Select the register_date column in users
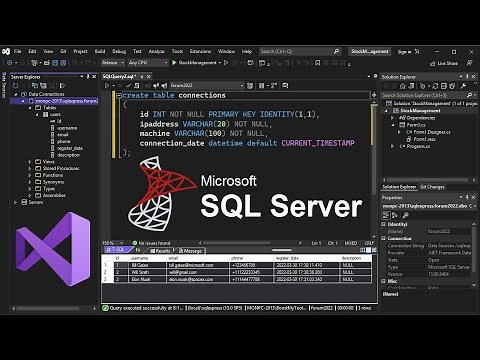 70,148
